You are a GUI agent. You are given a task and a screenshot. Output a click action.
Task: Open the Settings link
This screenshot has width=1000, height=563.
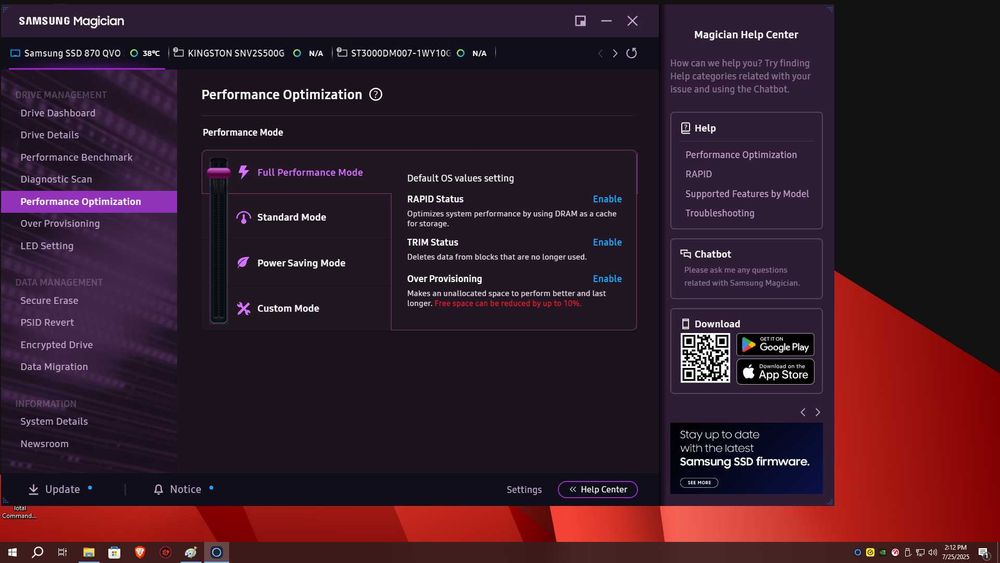coord(524,490)
